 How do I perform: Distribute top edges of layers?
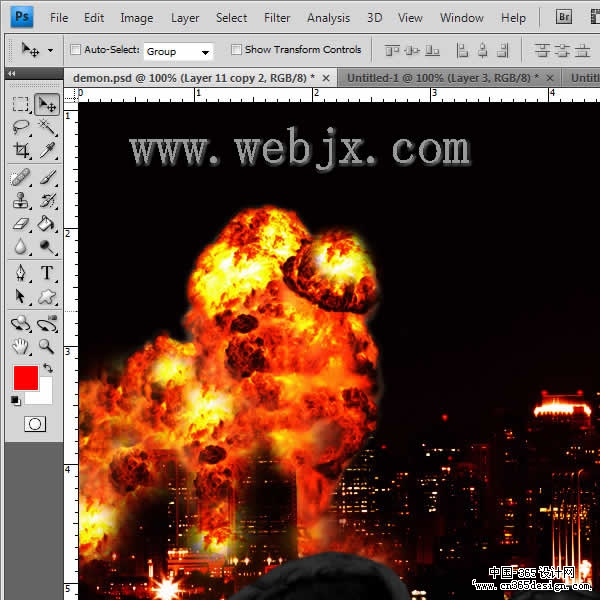[542, 50]
